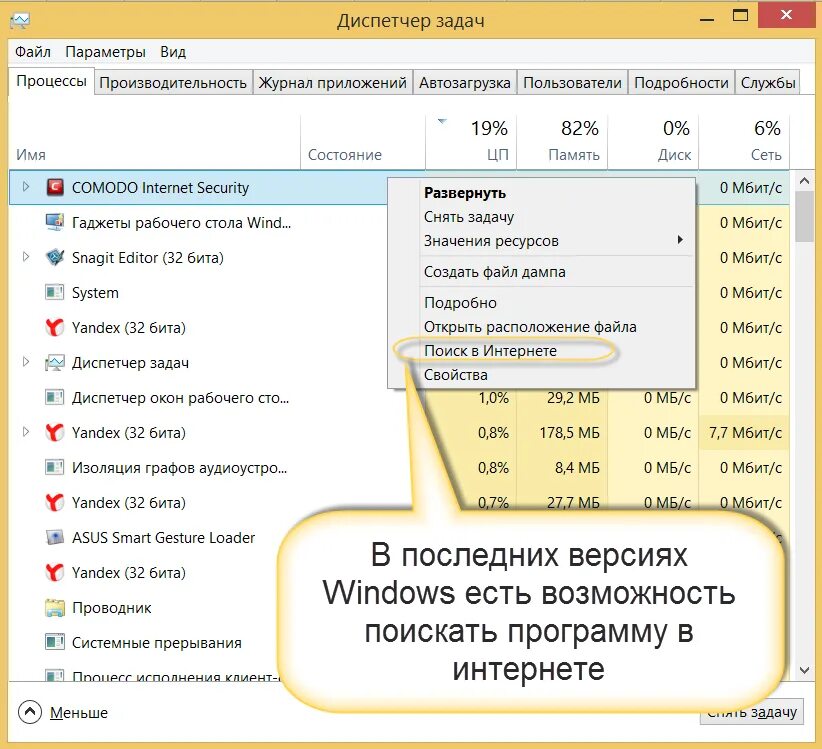
Task: Click the Гаджеты рабочего стола icon
Action: pyautogui.click(x=54, y=222)
